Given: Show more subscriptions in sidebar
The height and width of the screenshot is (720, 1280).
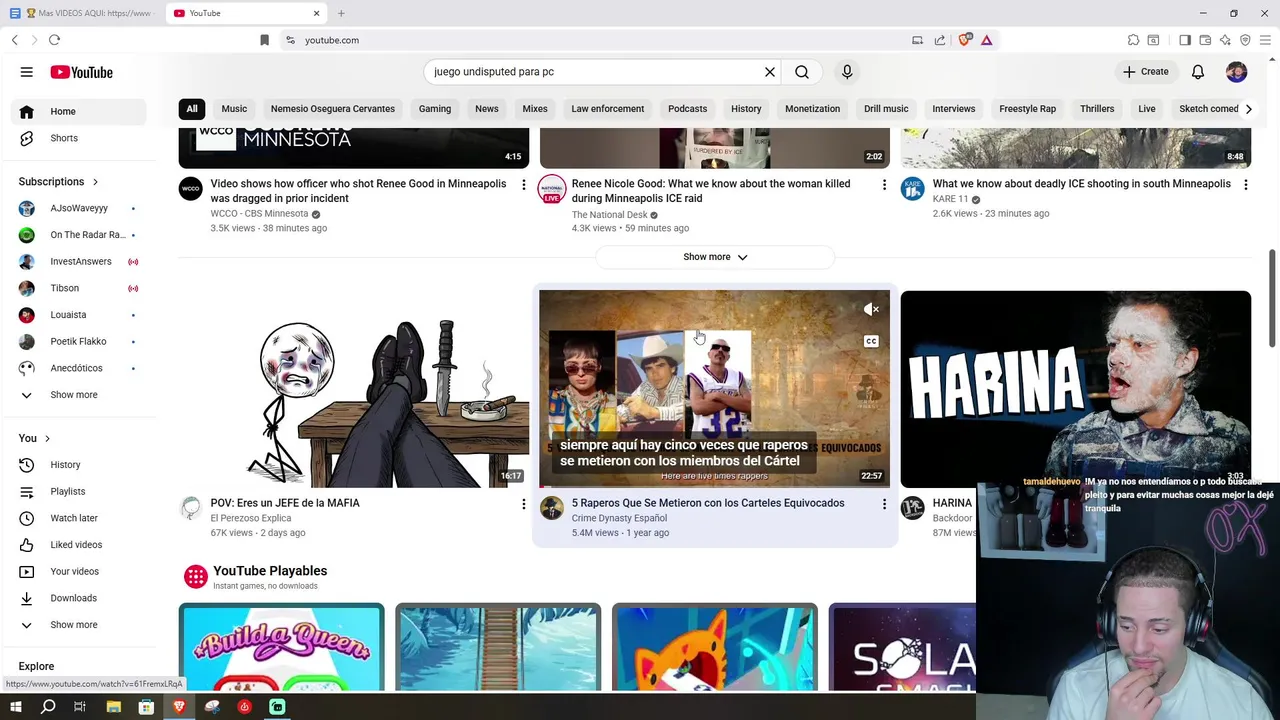Looking at the screenshot, I should (78, 395).
